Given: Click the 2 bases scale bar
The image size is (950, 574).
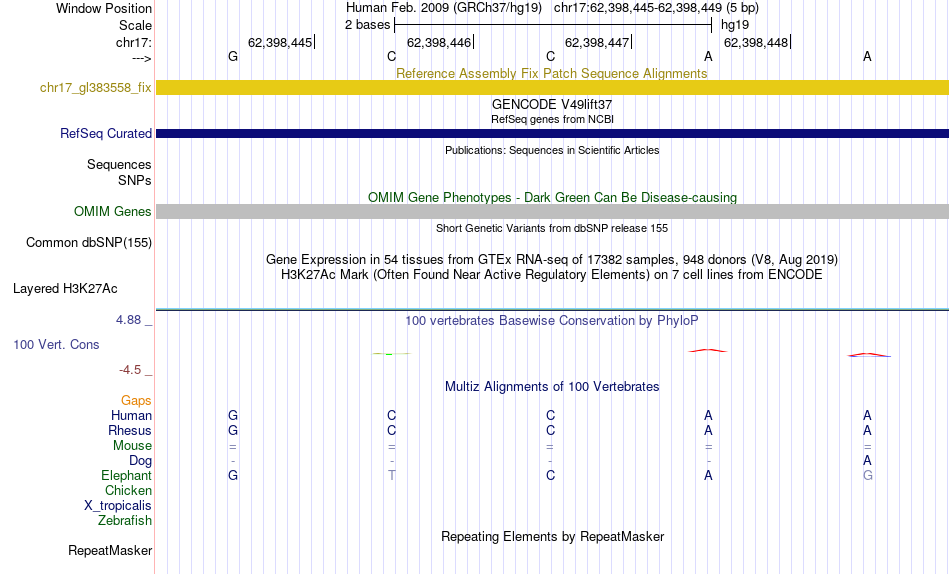Looking at the screenshot, I should pos(553,25).
